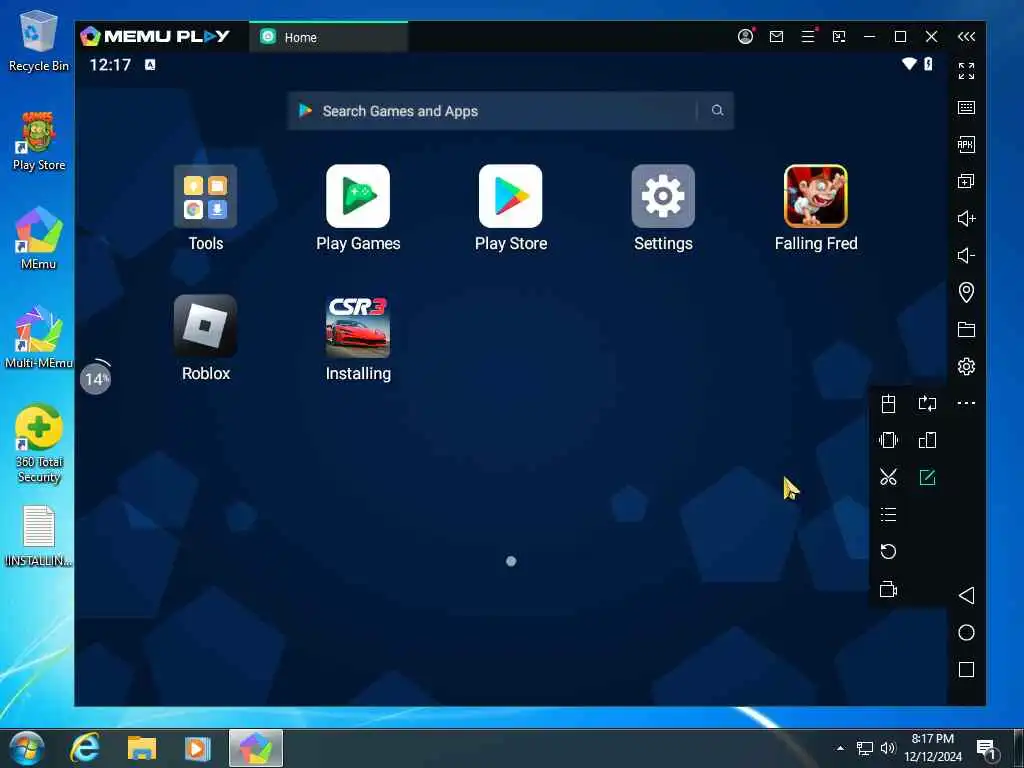Click the 14% install progress indicator
The width and height of the screenshot is (1024, 768).
(95, 377)
